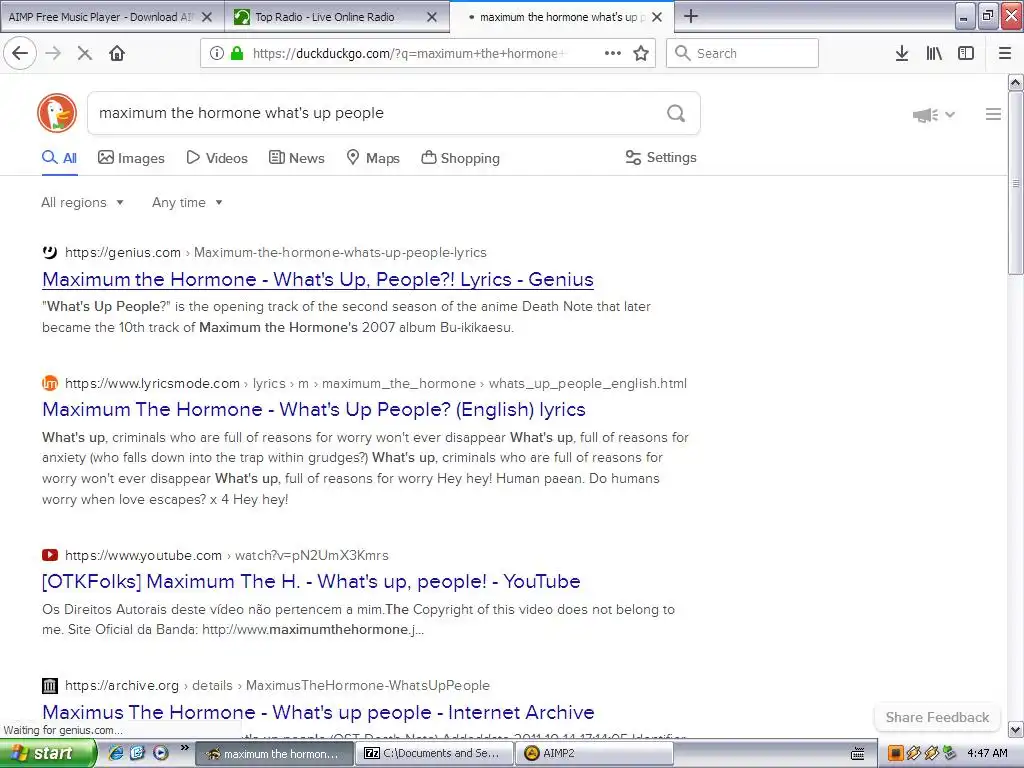
Task: Open the News results tab
Action: point(296,158)
